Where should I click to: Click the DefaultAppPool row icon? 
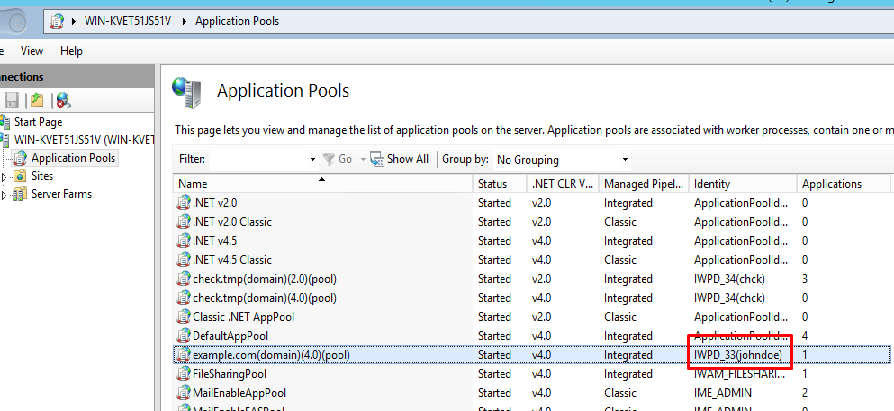(183, 336)
